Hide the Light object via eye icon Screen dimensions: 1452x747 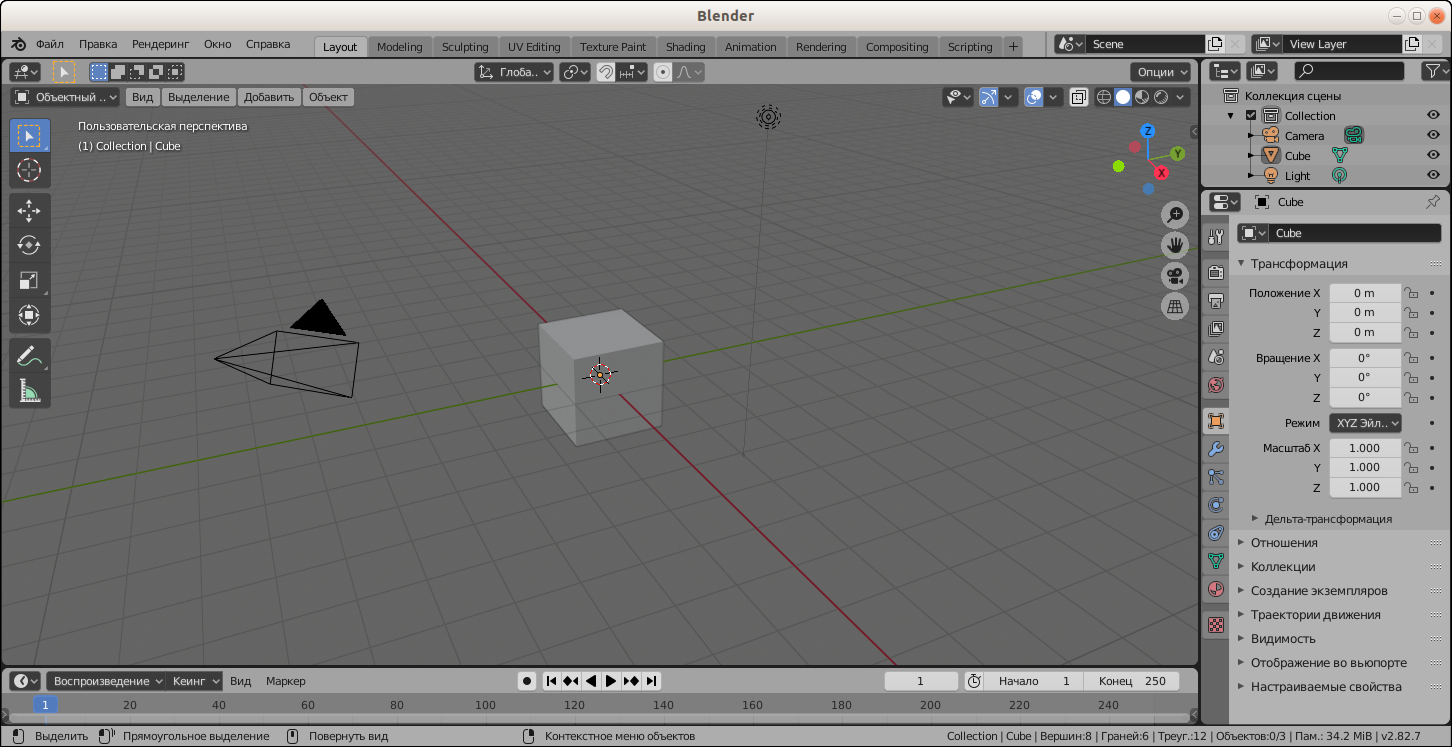click(1433, 176)
